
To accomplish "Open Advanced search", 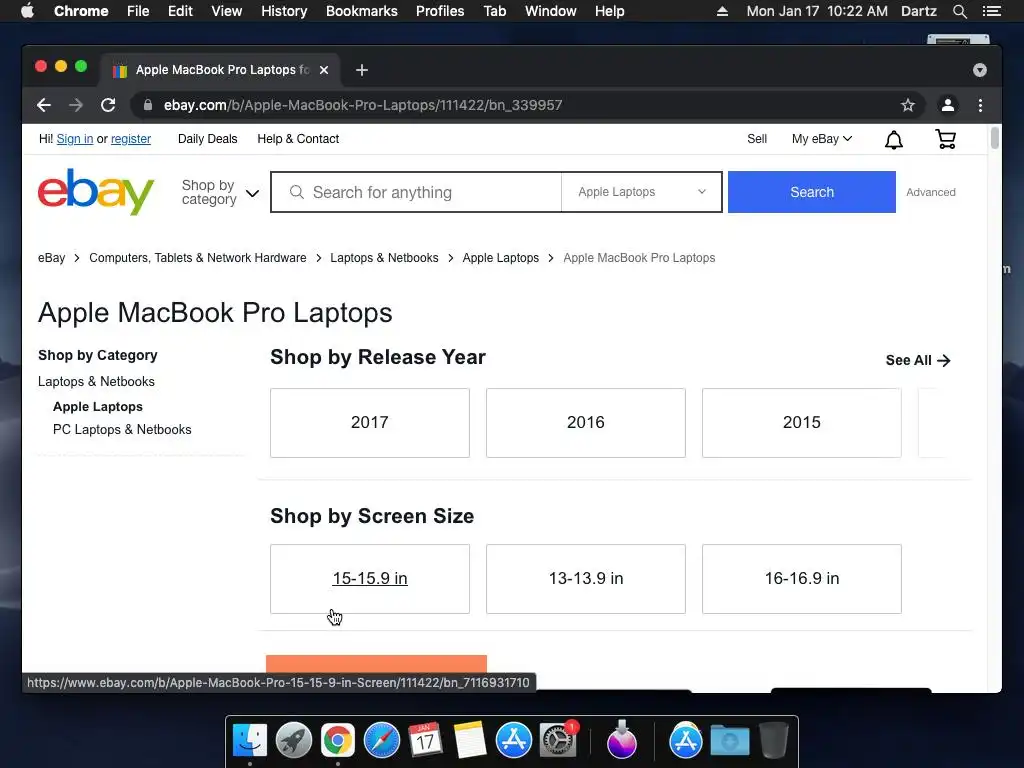I will click(931, 192).
